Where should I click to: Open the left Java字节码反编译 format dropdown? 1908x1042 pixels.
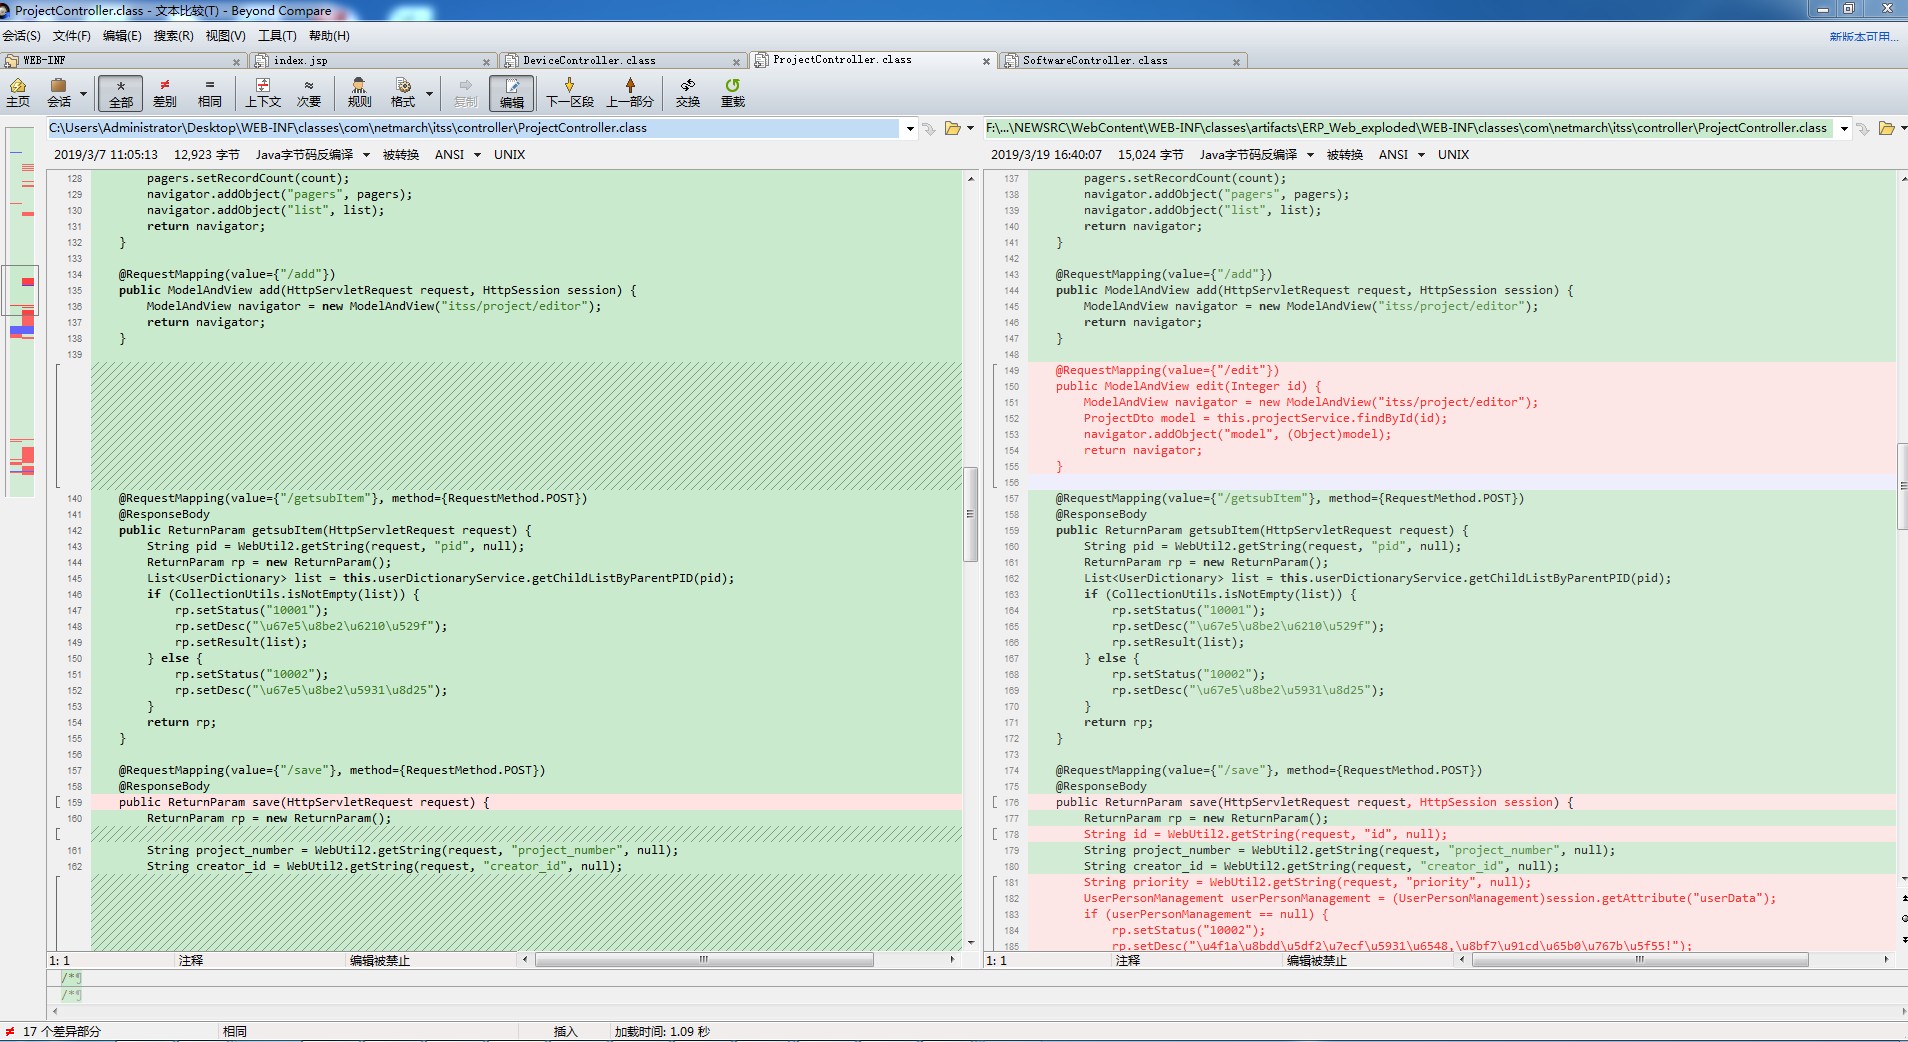click(312, 155)
